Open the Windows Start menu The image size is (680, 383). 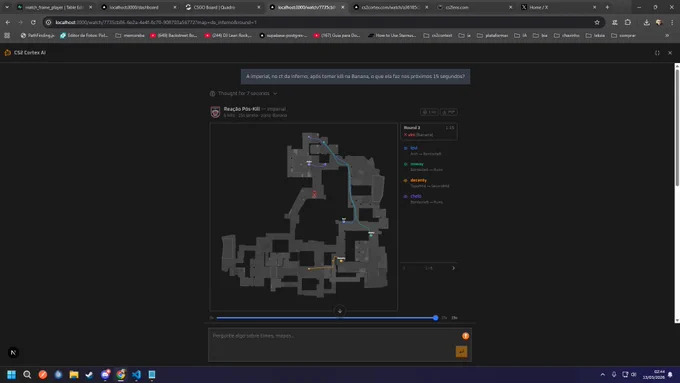tap(11, 374)
